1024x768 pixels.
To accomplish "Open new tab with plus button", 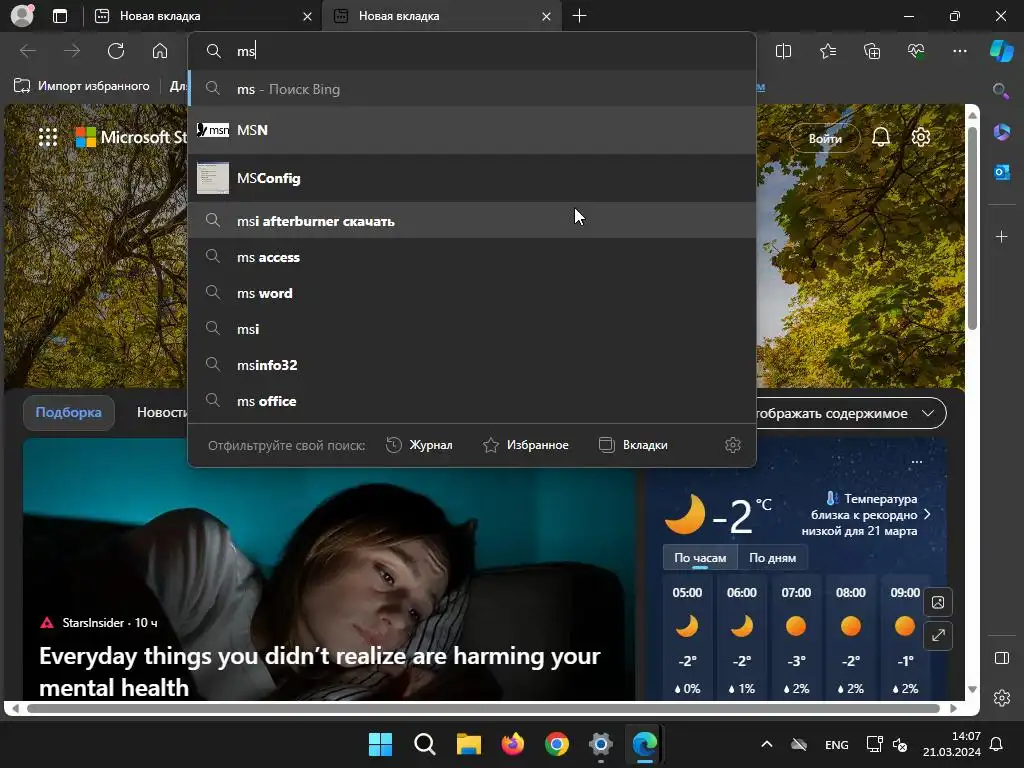I will pyautogui.click(x=579, y=16).
